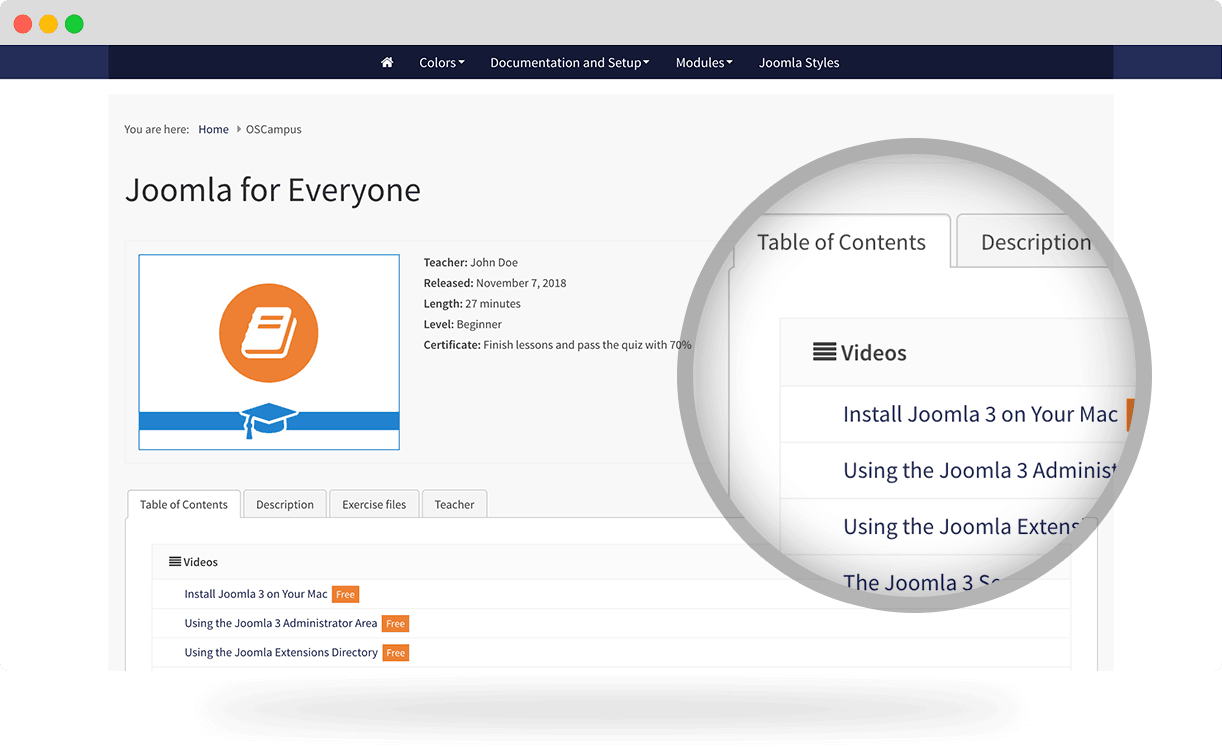1222x748 pixels.
Task: Click the macOS red close button
Action: 22,24
